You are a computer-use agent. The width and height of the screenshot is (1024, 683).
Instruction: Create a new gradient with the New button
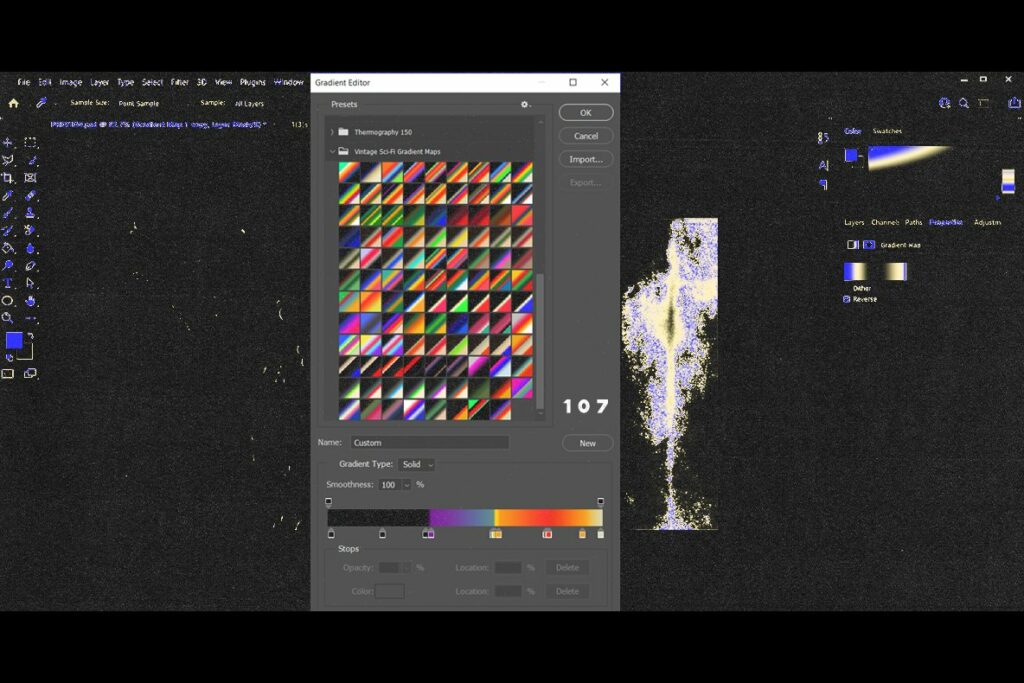tap(587, 443)
